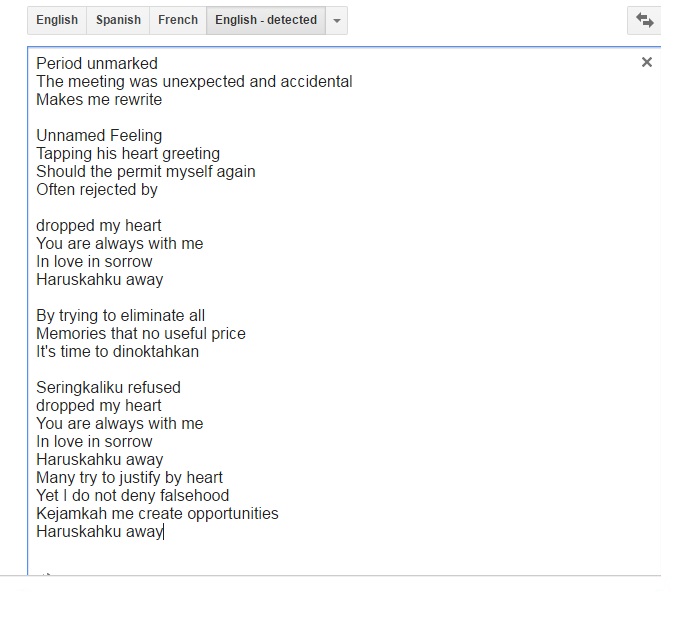Clear the source text with X
This screenshot has height=636, width=677.
(647, 62)
